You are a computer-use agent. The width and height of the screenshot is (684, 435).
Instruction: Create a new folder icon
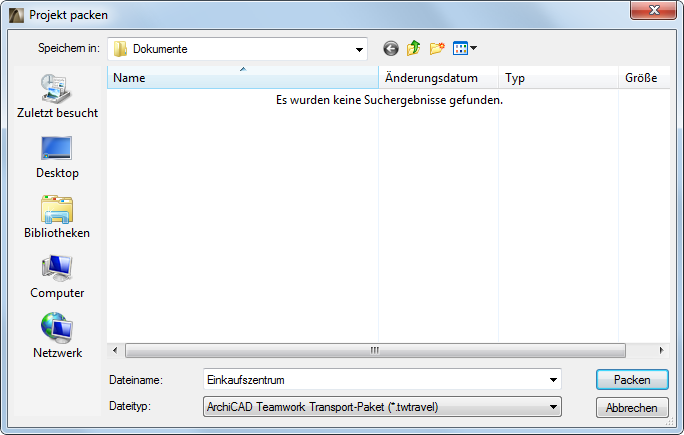(x=437, y=48)
